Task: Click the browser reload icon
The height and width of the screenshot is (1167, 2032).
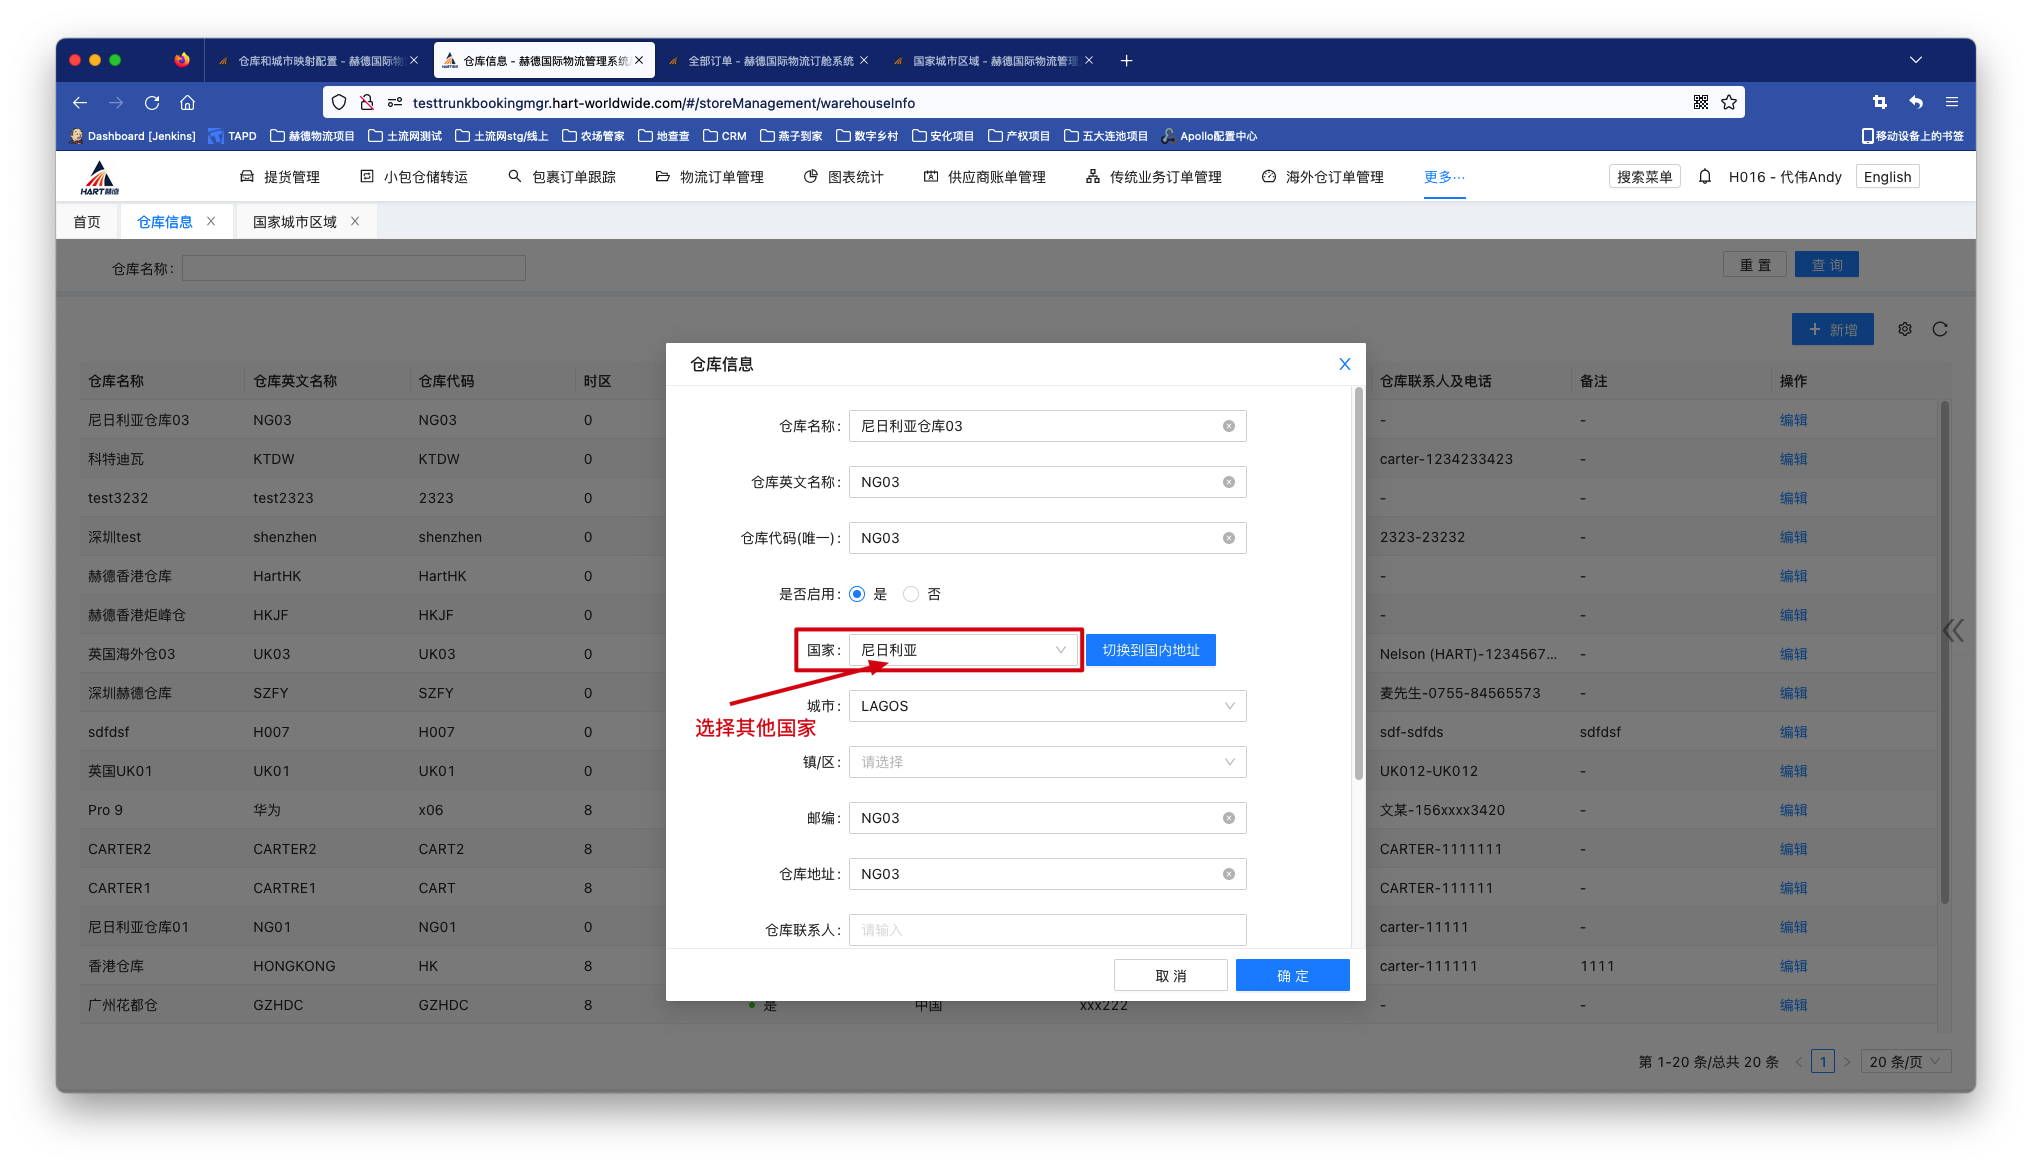Action: (x=152, y=103)
